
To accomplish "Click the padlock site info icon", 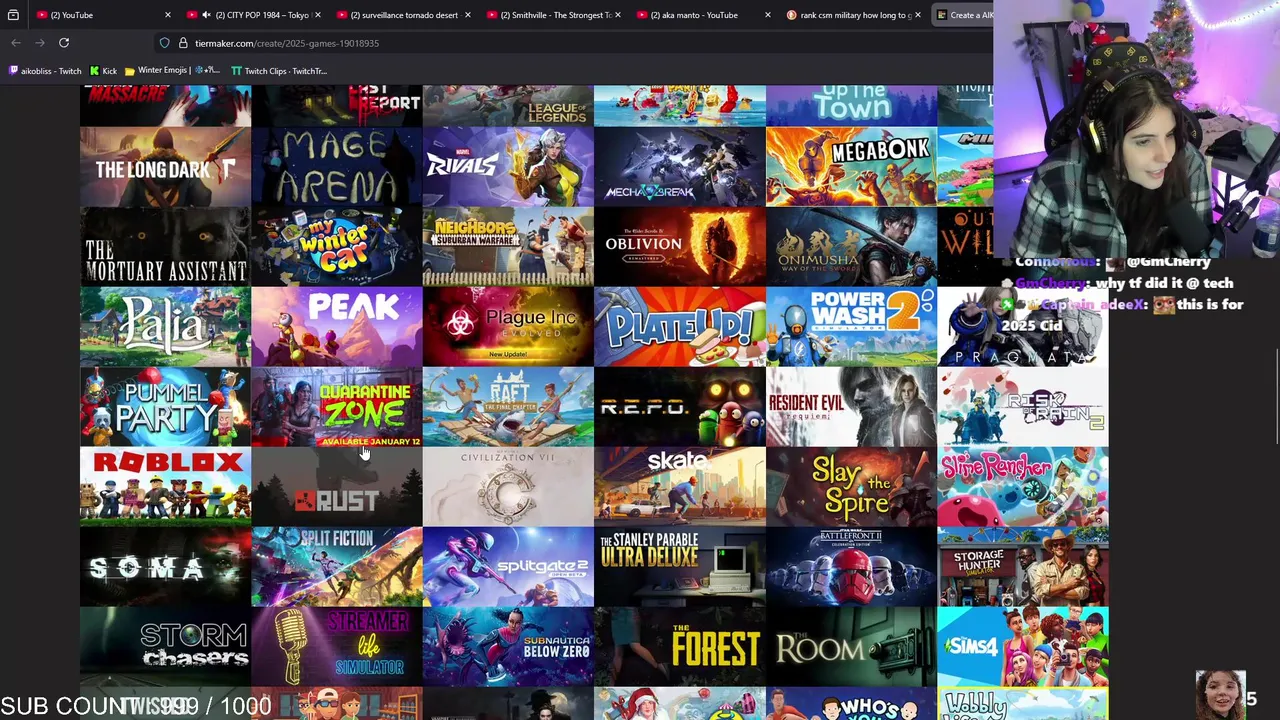I will click(x=183, y=43).
